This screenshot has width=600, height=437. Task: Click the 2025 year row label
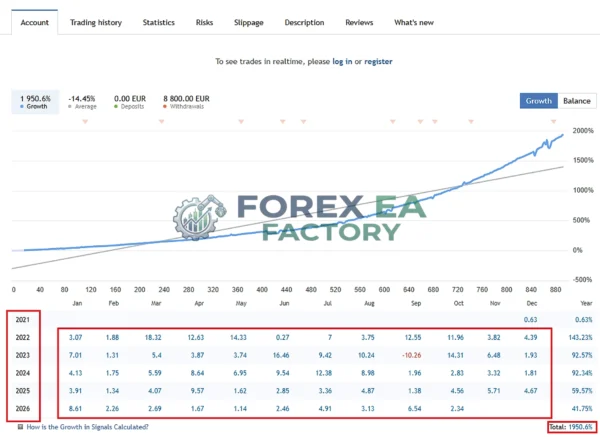[23, 391]
